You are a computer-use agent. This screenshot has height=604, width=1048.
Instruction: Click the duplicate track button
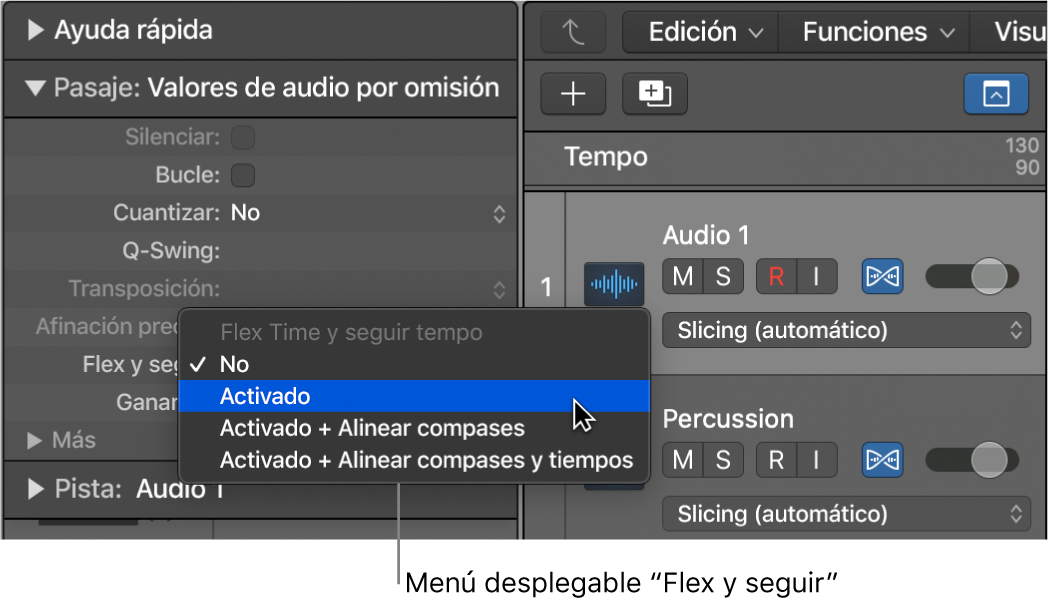coord(654,94)
